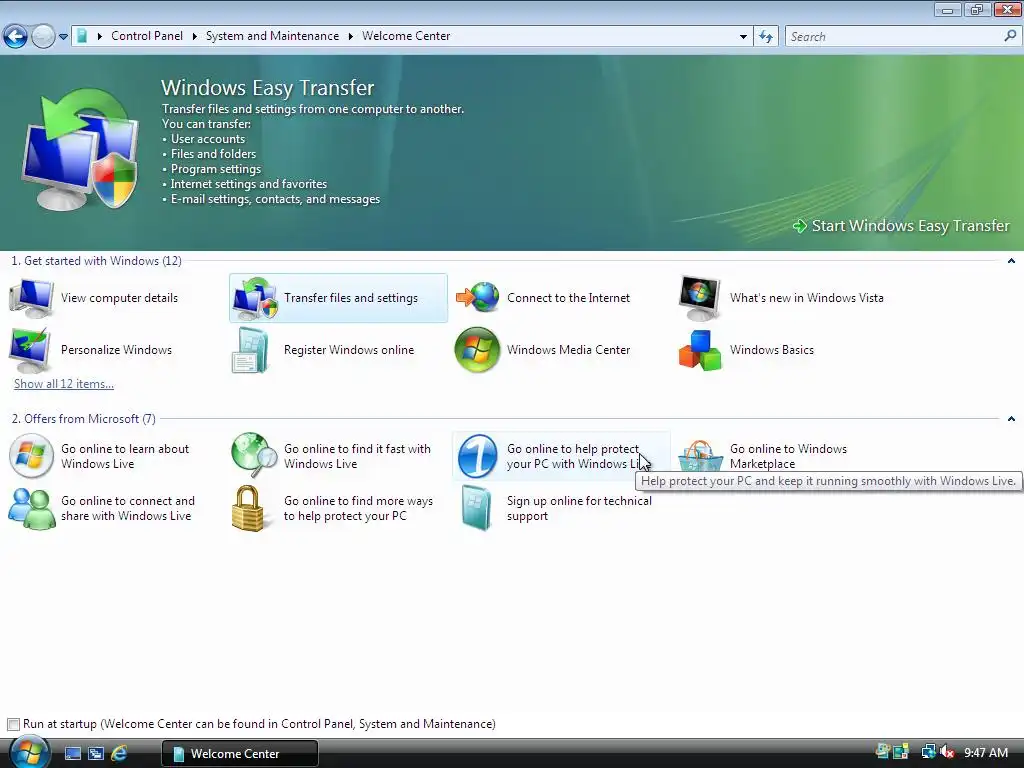Click Control Panel breadcrumb
The image size is (1024, 768).
pos(147,36)
